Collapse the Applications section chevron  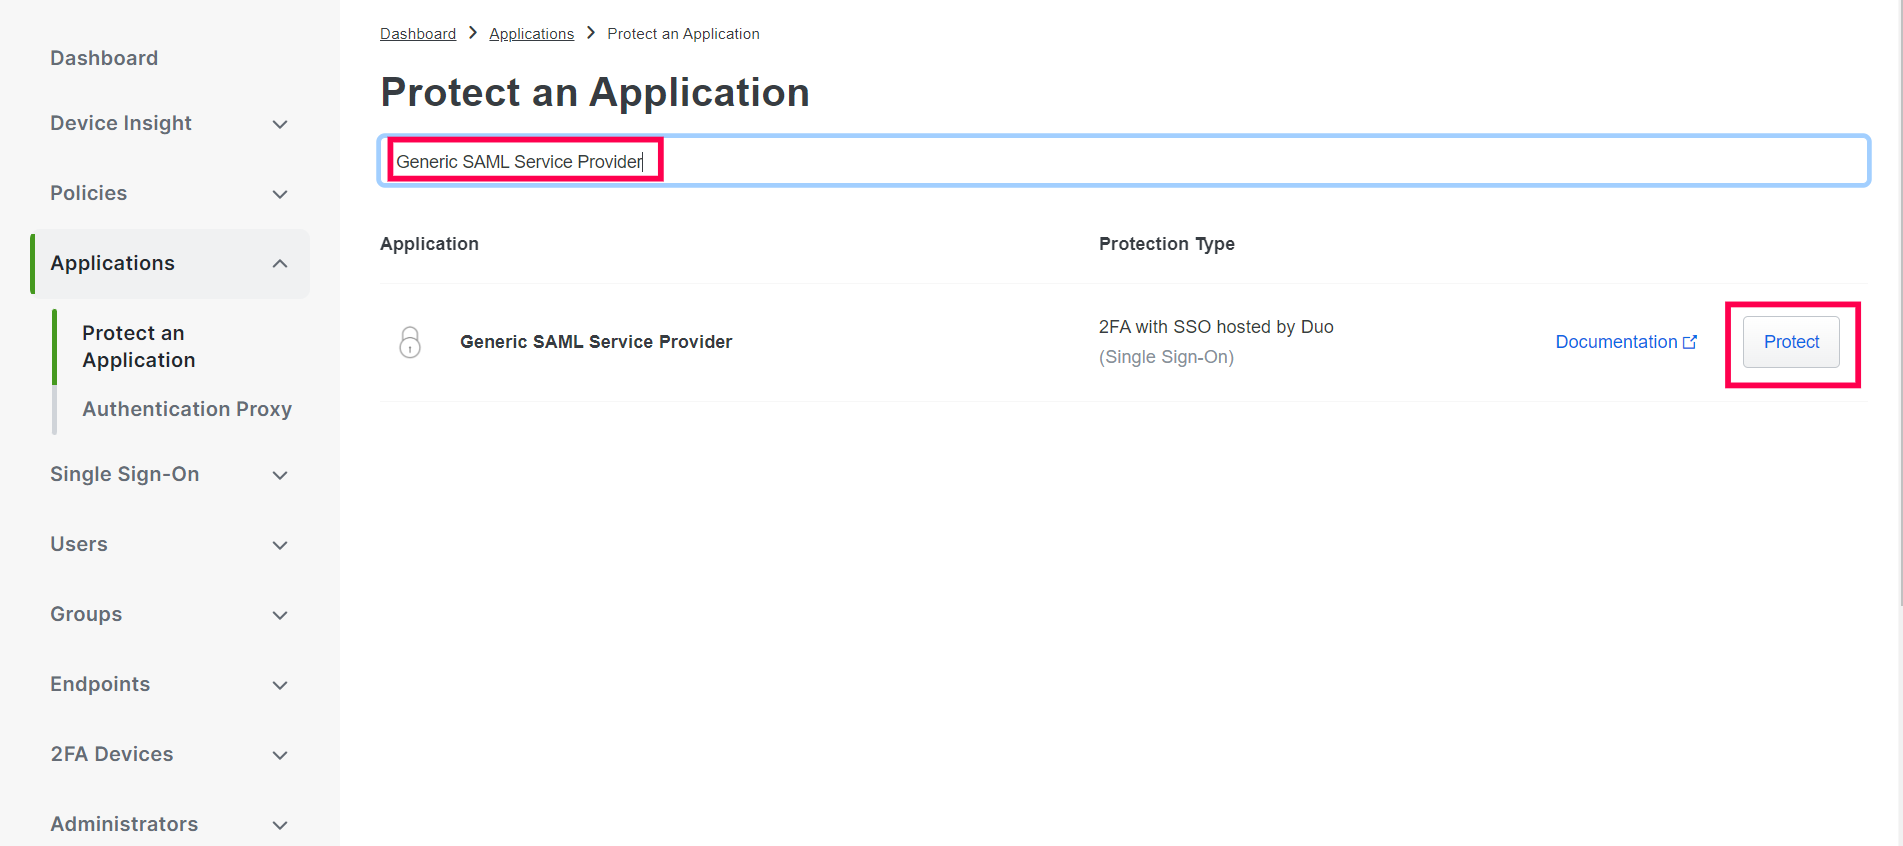click(x=280, y=264)
